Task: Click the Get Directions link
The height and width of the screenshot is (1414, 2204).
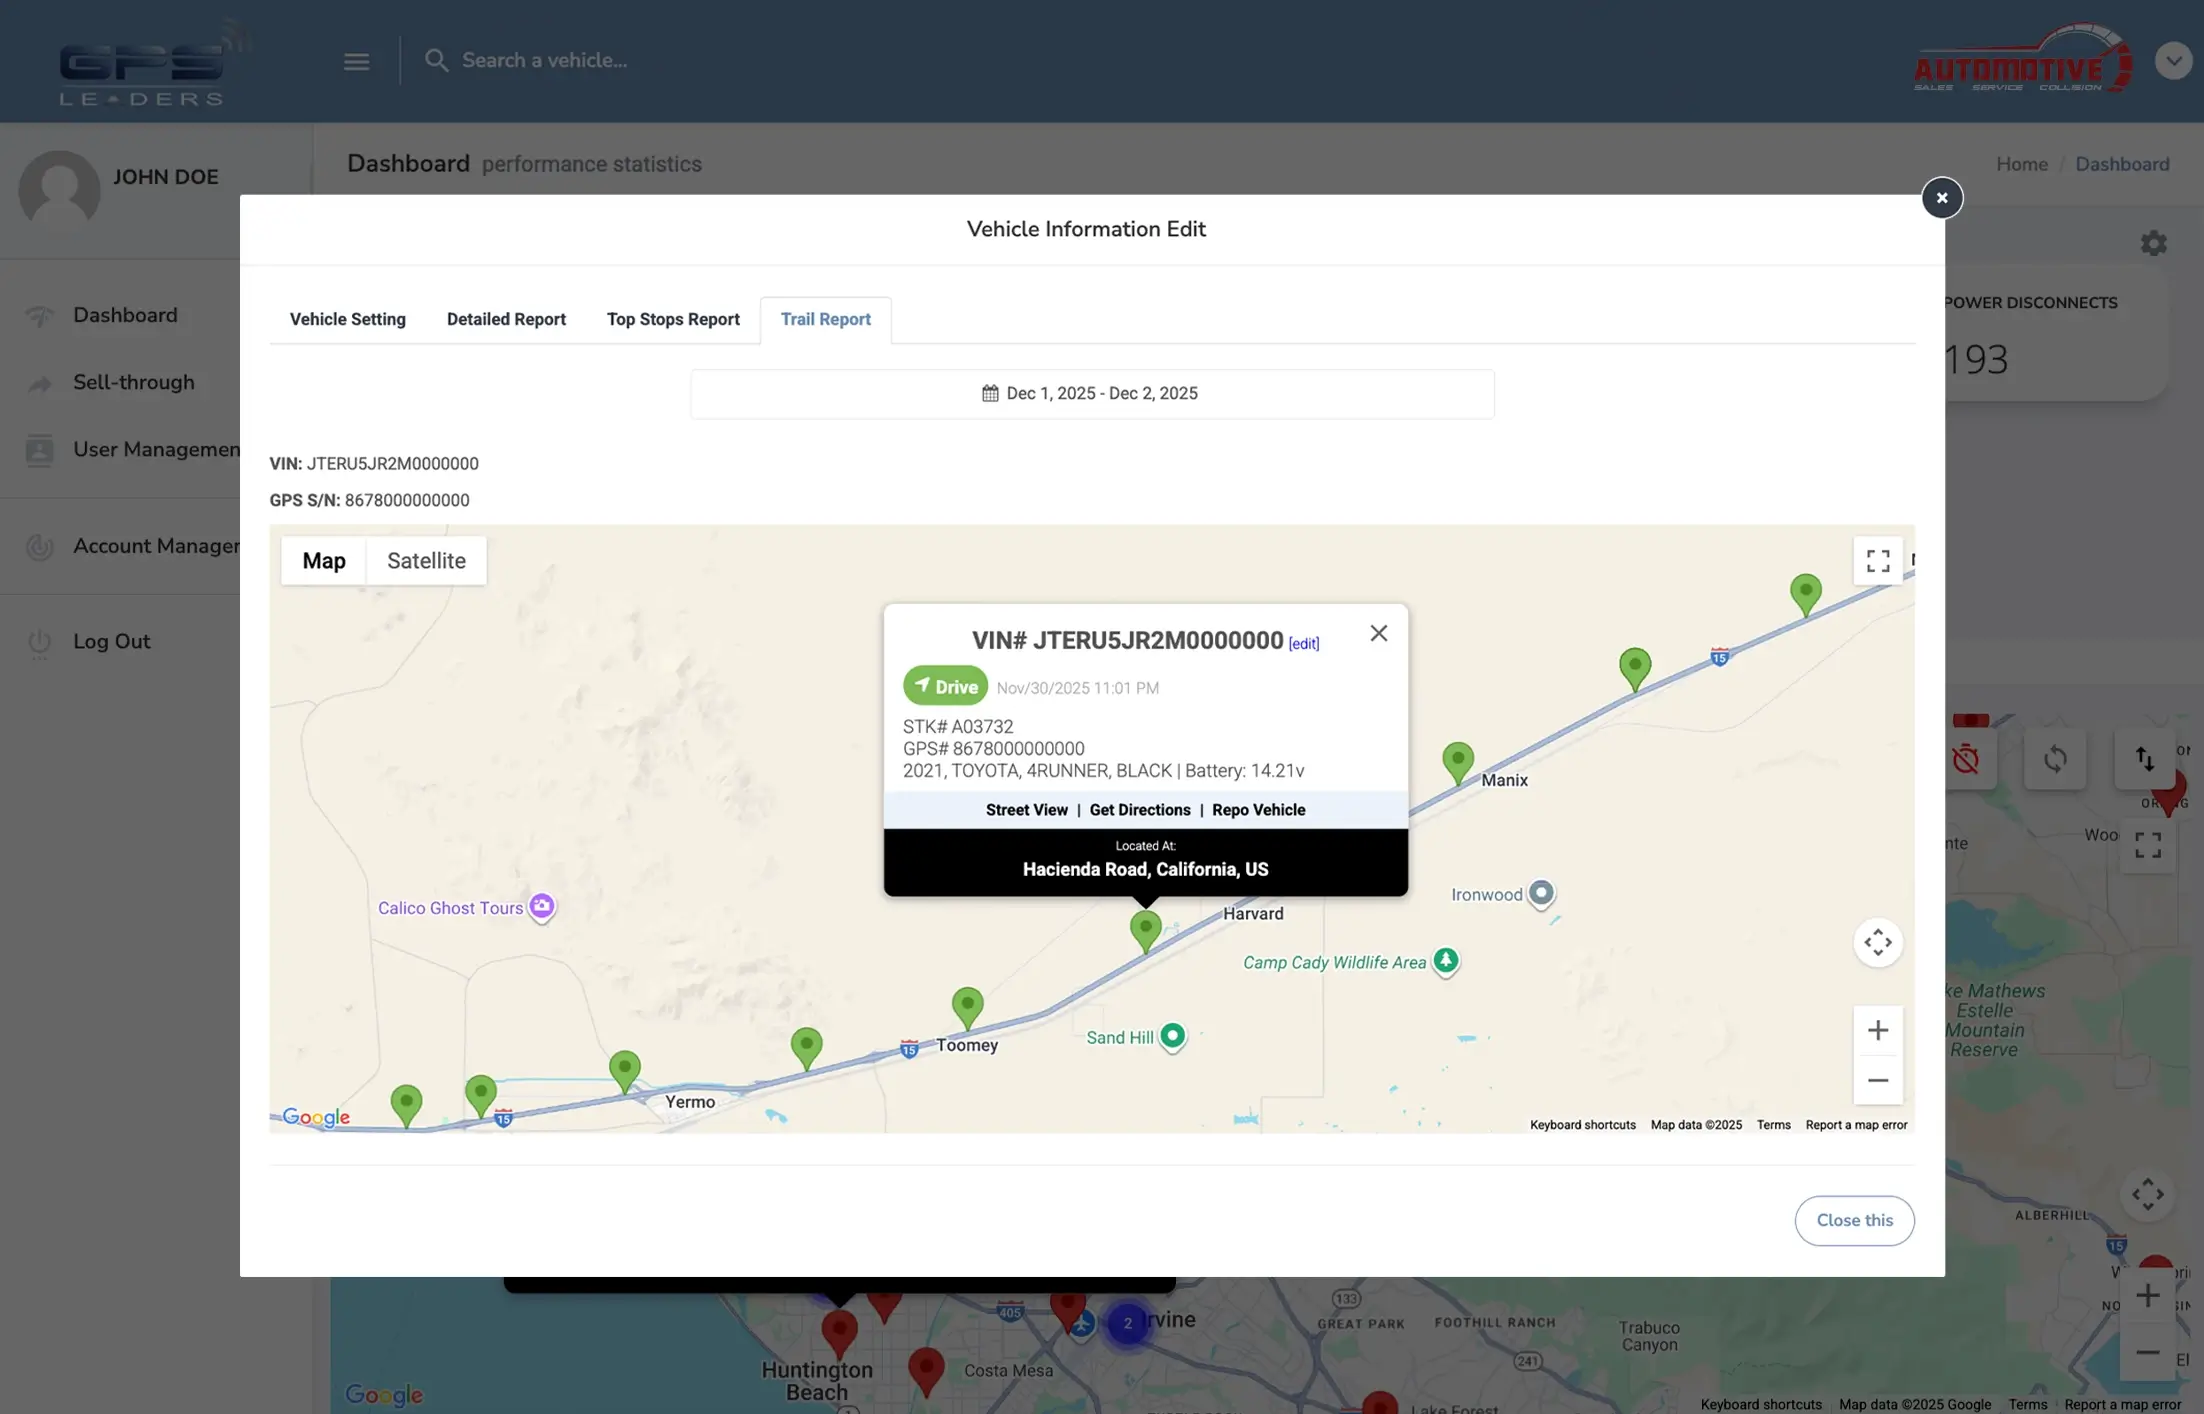Action: [1139, 810]
